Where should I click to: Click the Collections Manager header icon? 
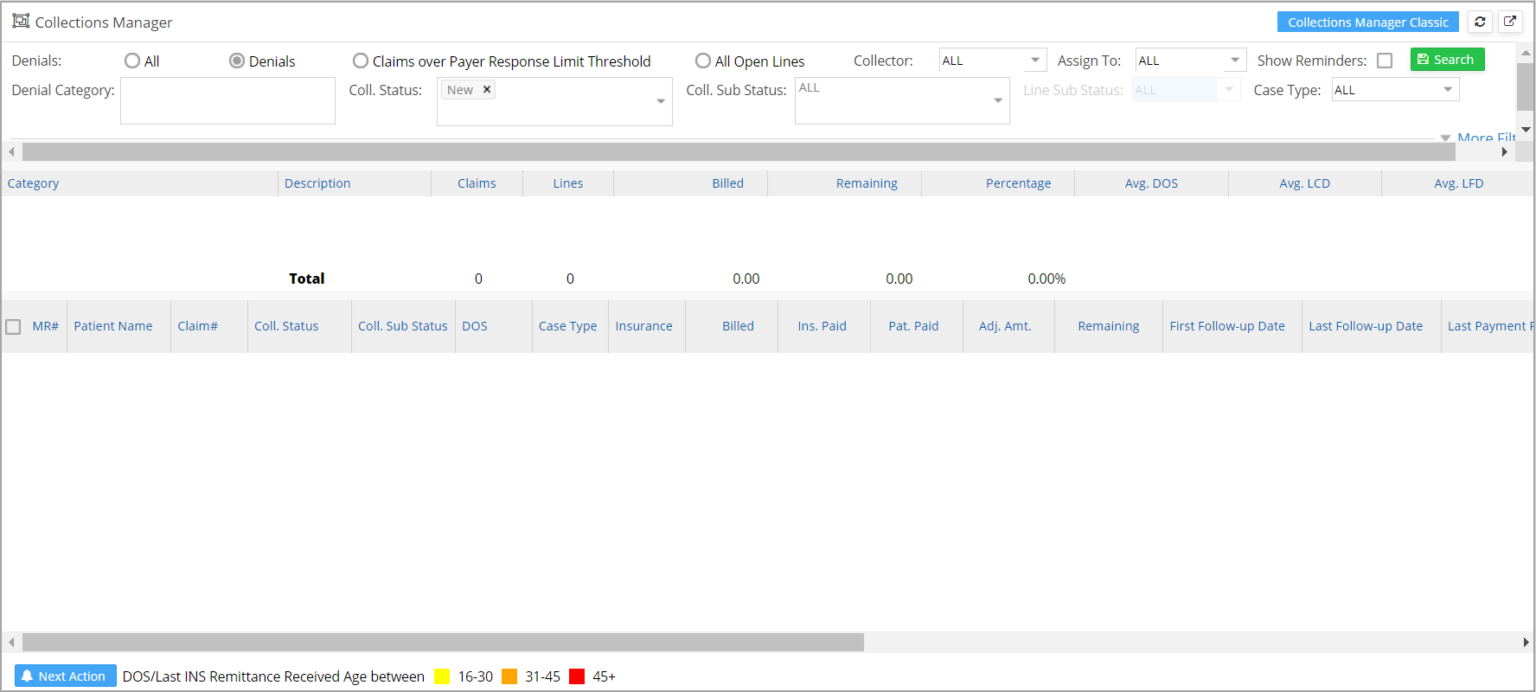pos(20,20)
